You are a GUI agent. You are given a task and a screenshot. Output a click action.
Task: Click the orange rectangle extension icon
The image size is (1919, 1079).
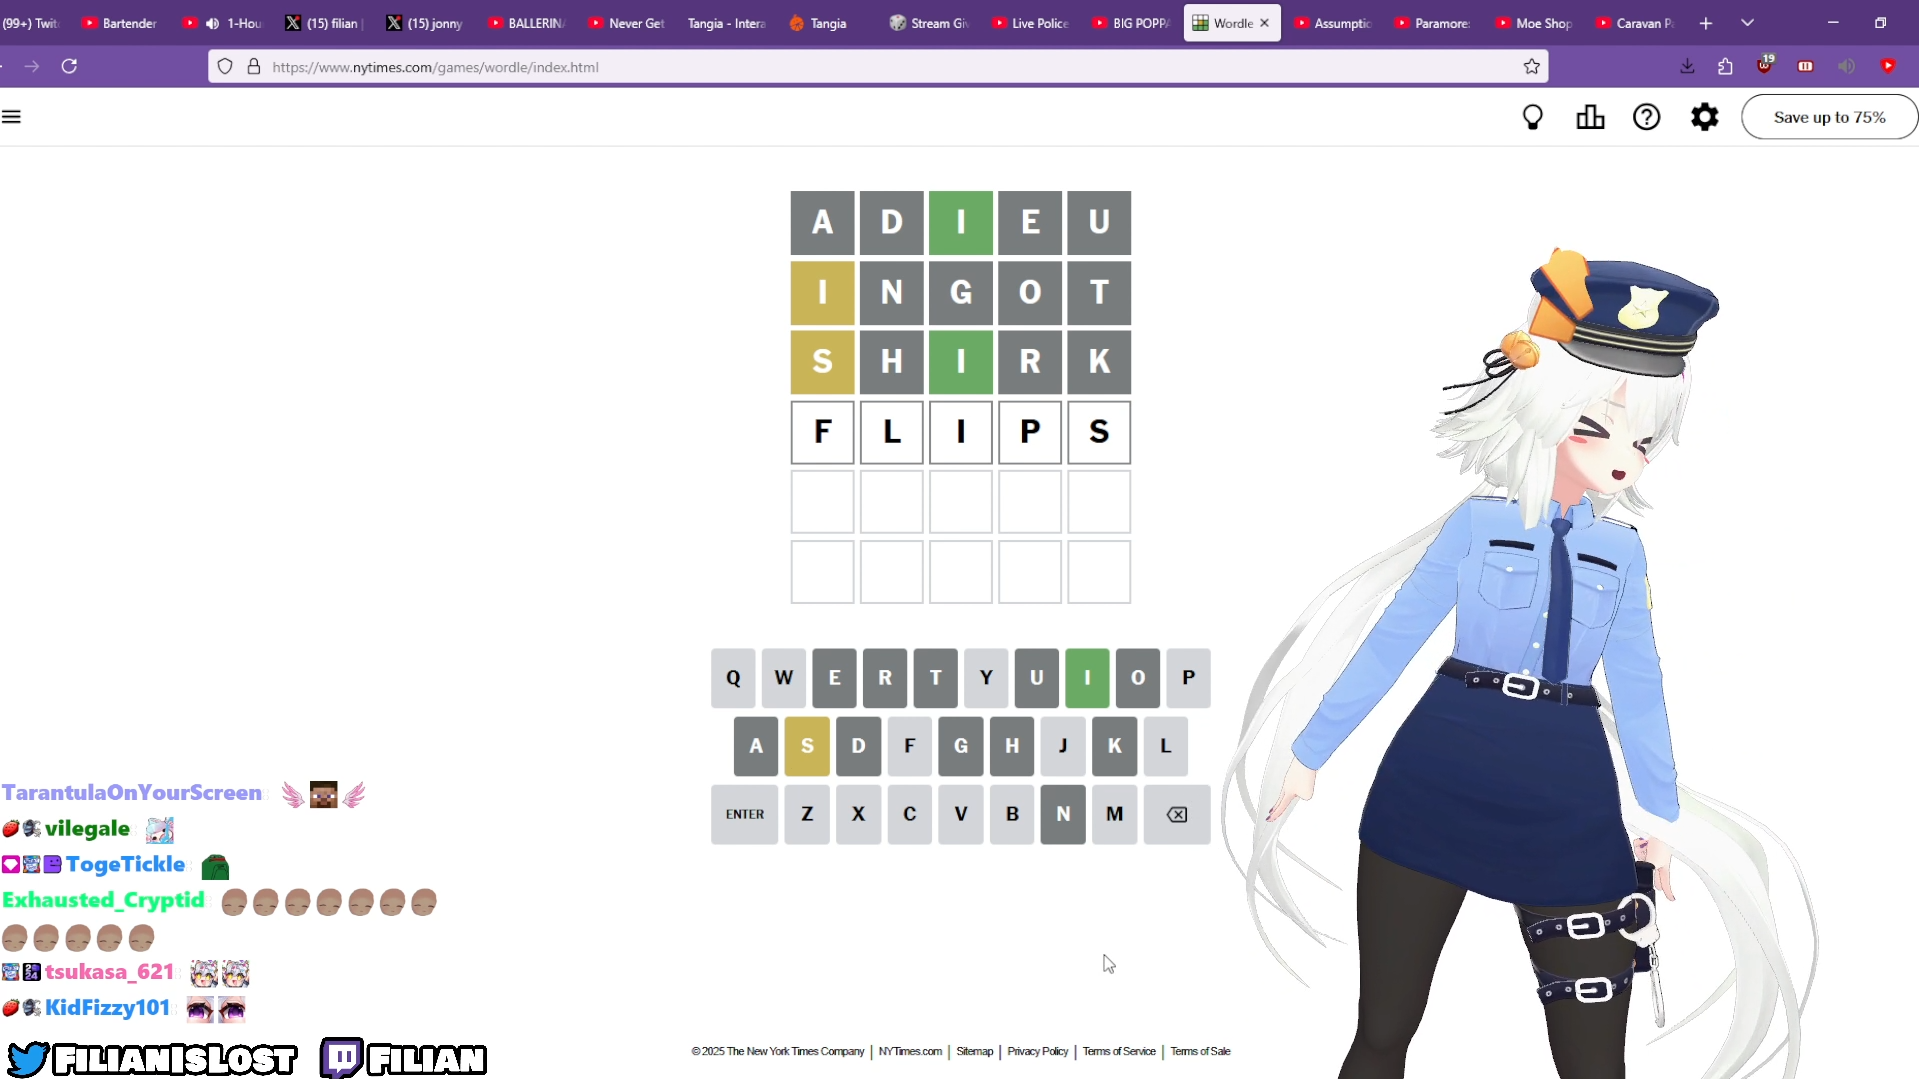[1805, 66]
